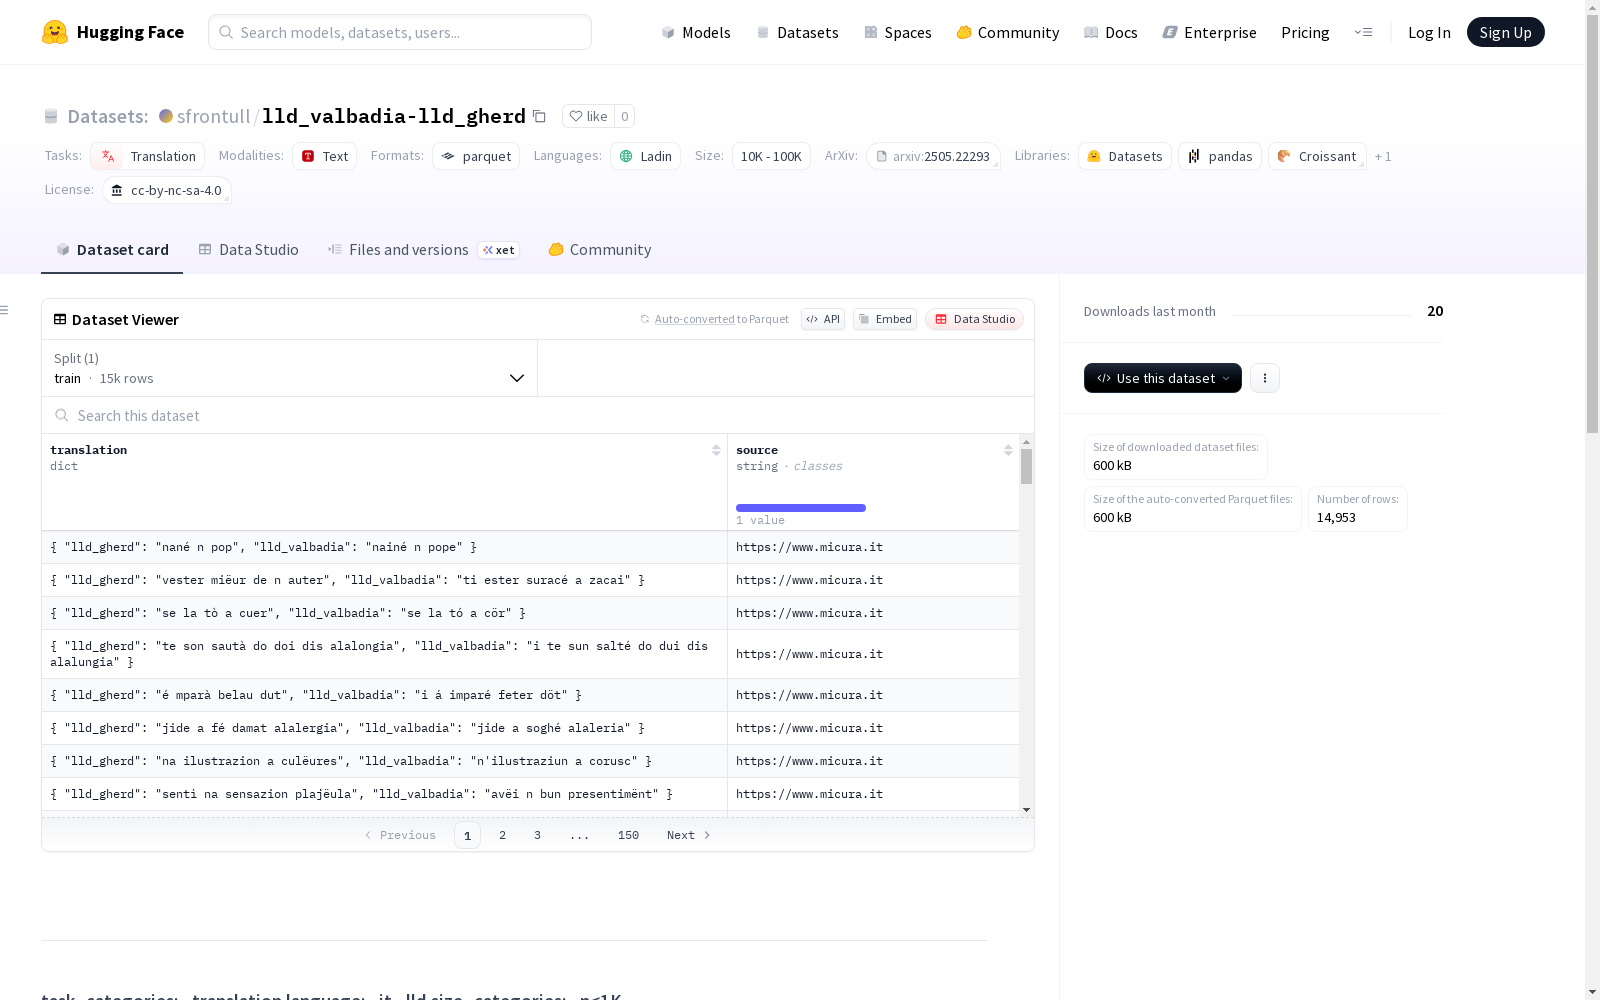The image size is (1600, 1000).
Task: Click the row containing "se la tò a cuer"
Action: (x=530, y=613)
